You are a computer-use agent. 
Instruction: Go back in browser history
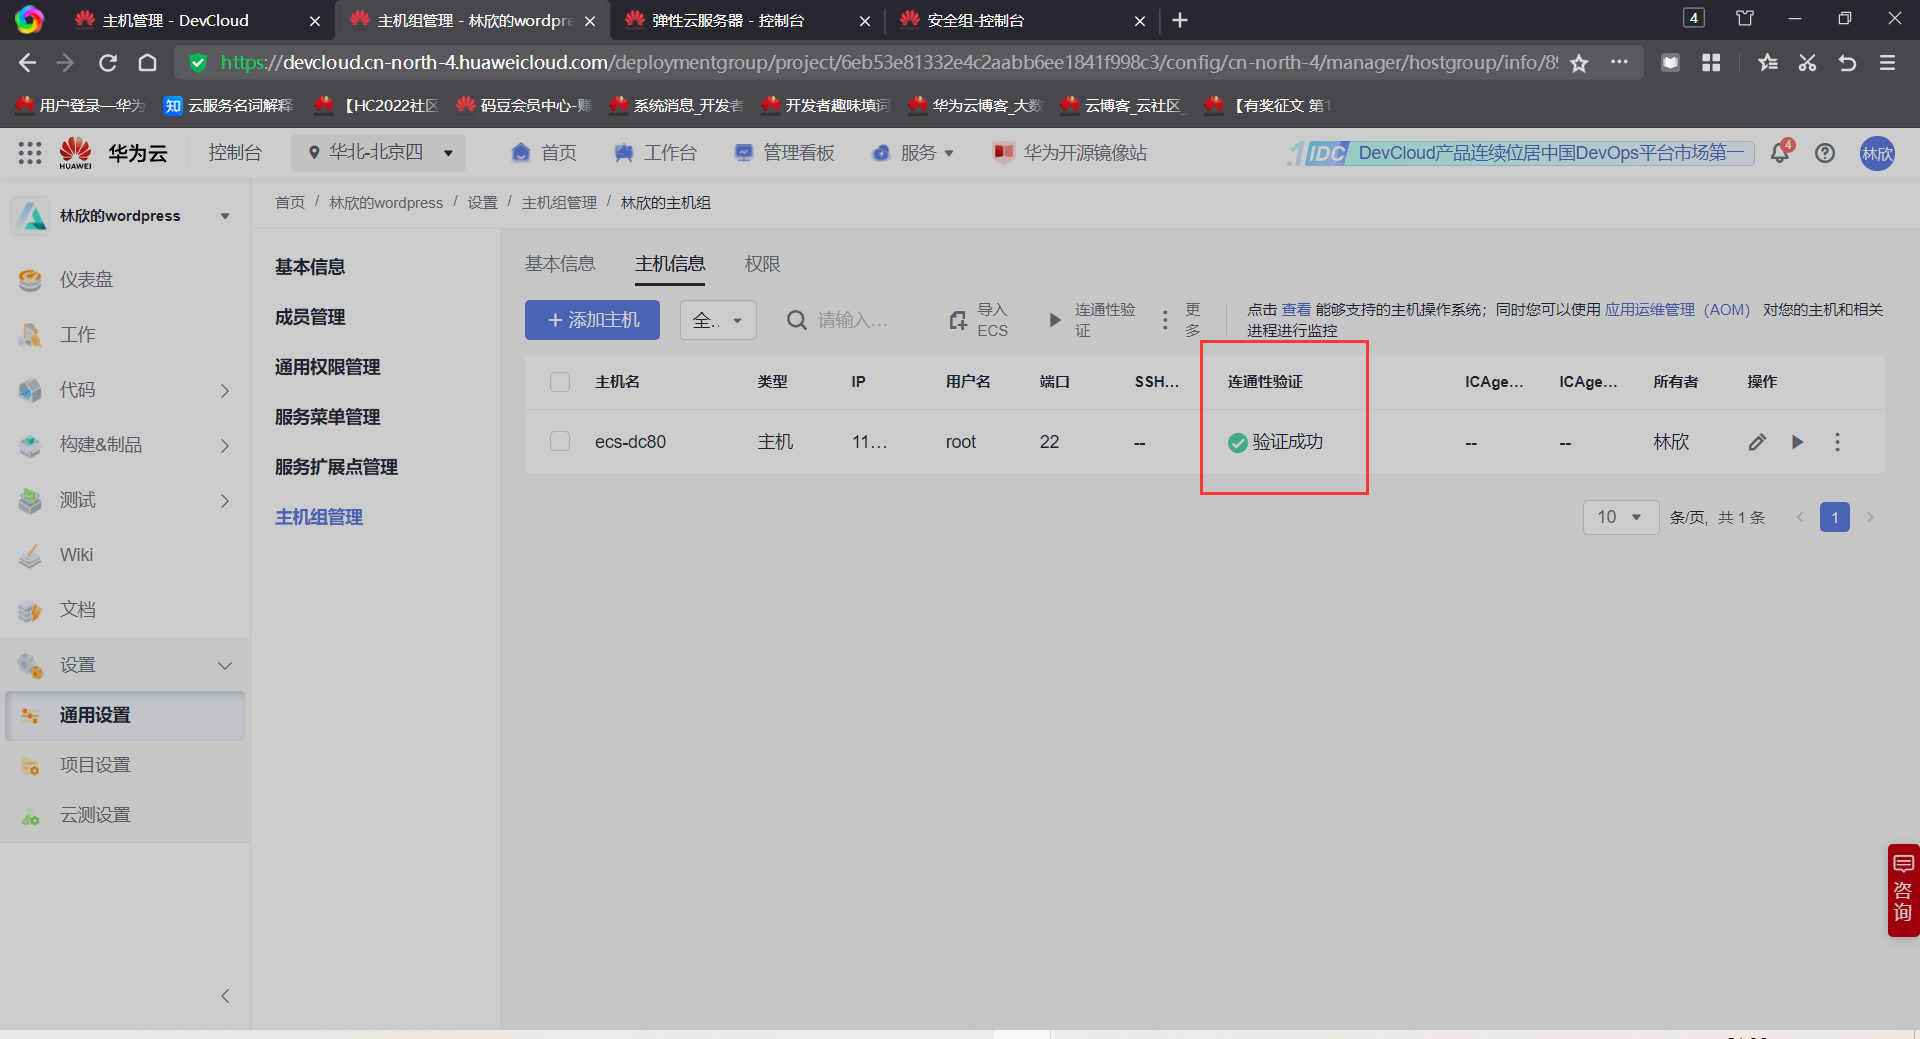point(27,63)
